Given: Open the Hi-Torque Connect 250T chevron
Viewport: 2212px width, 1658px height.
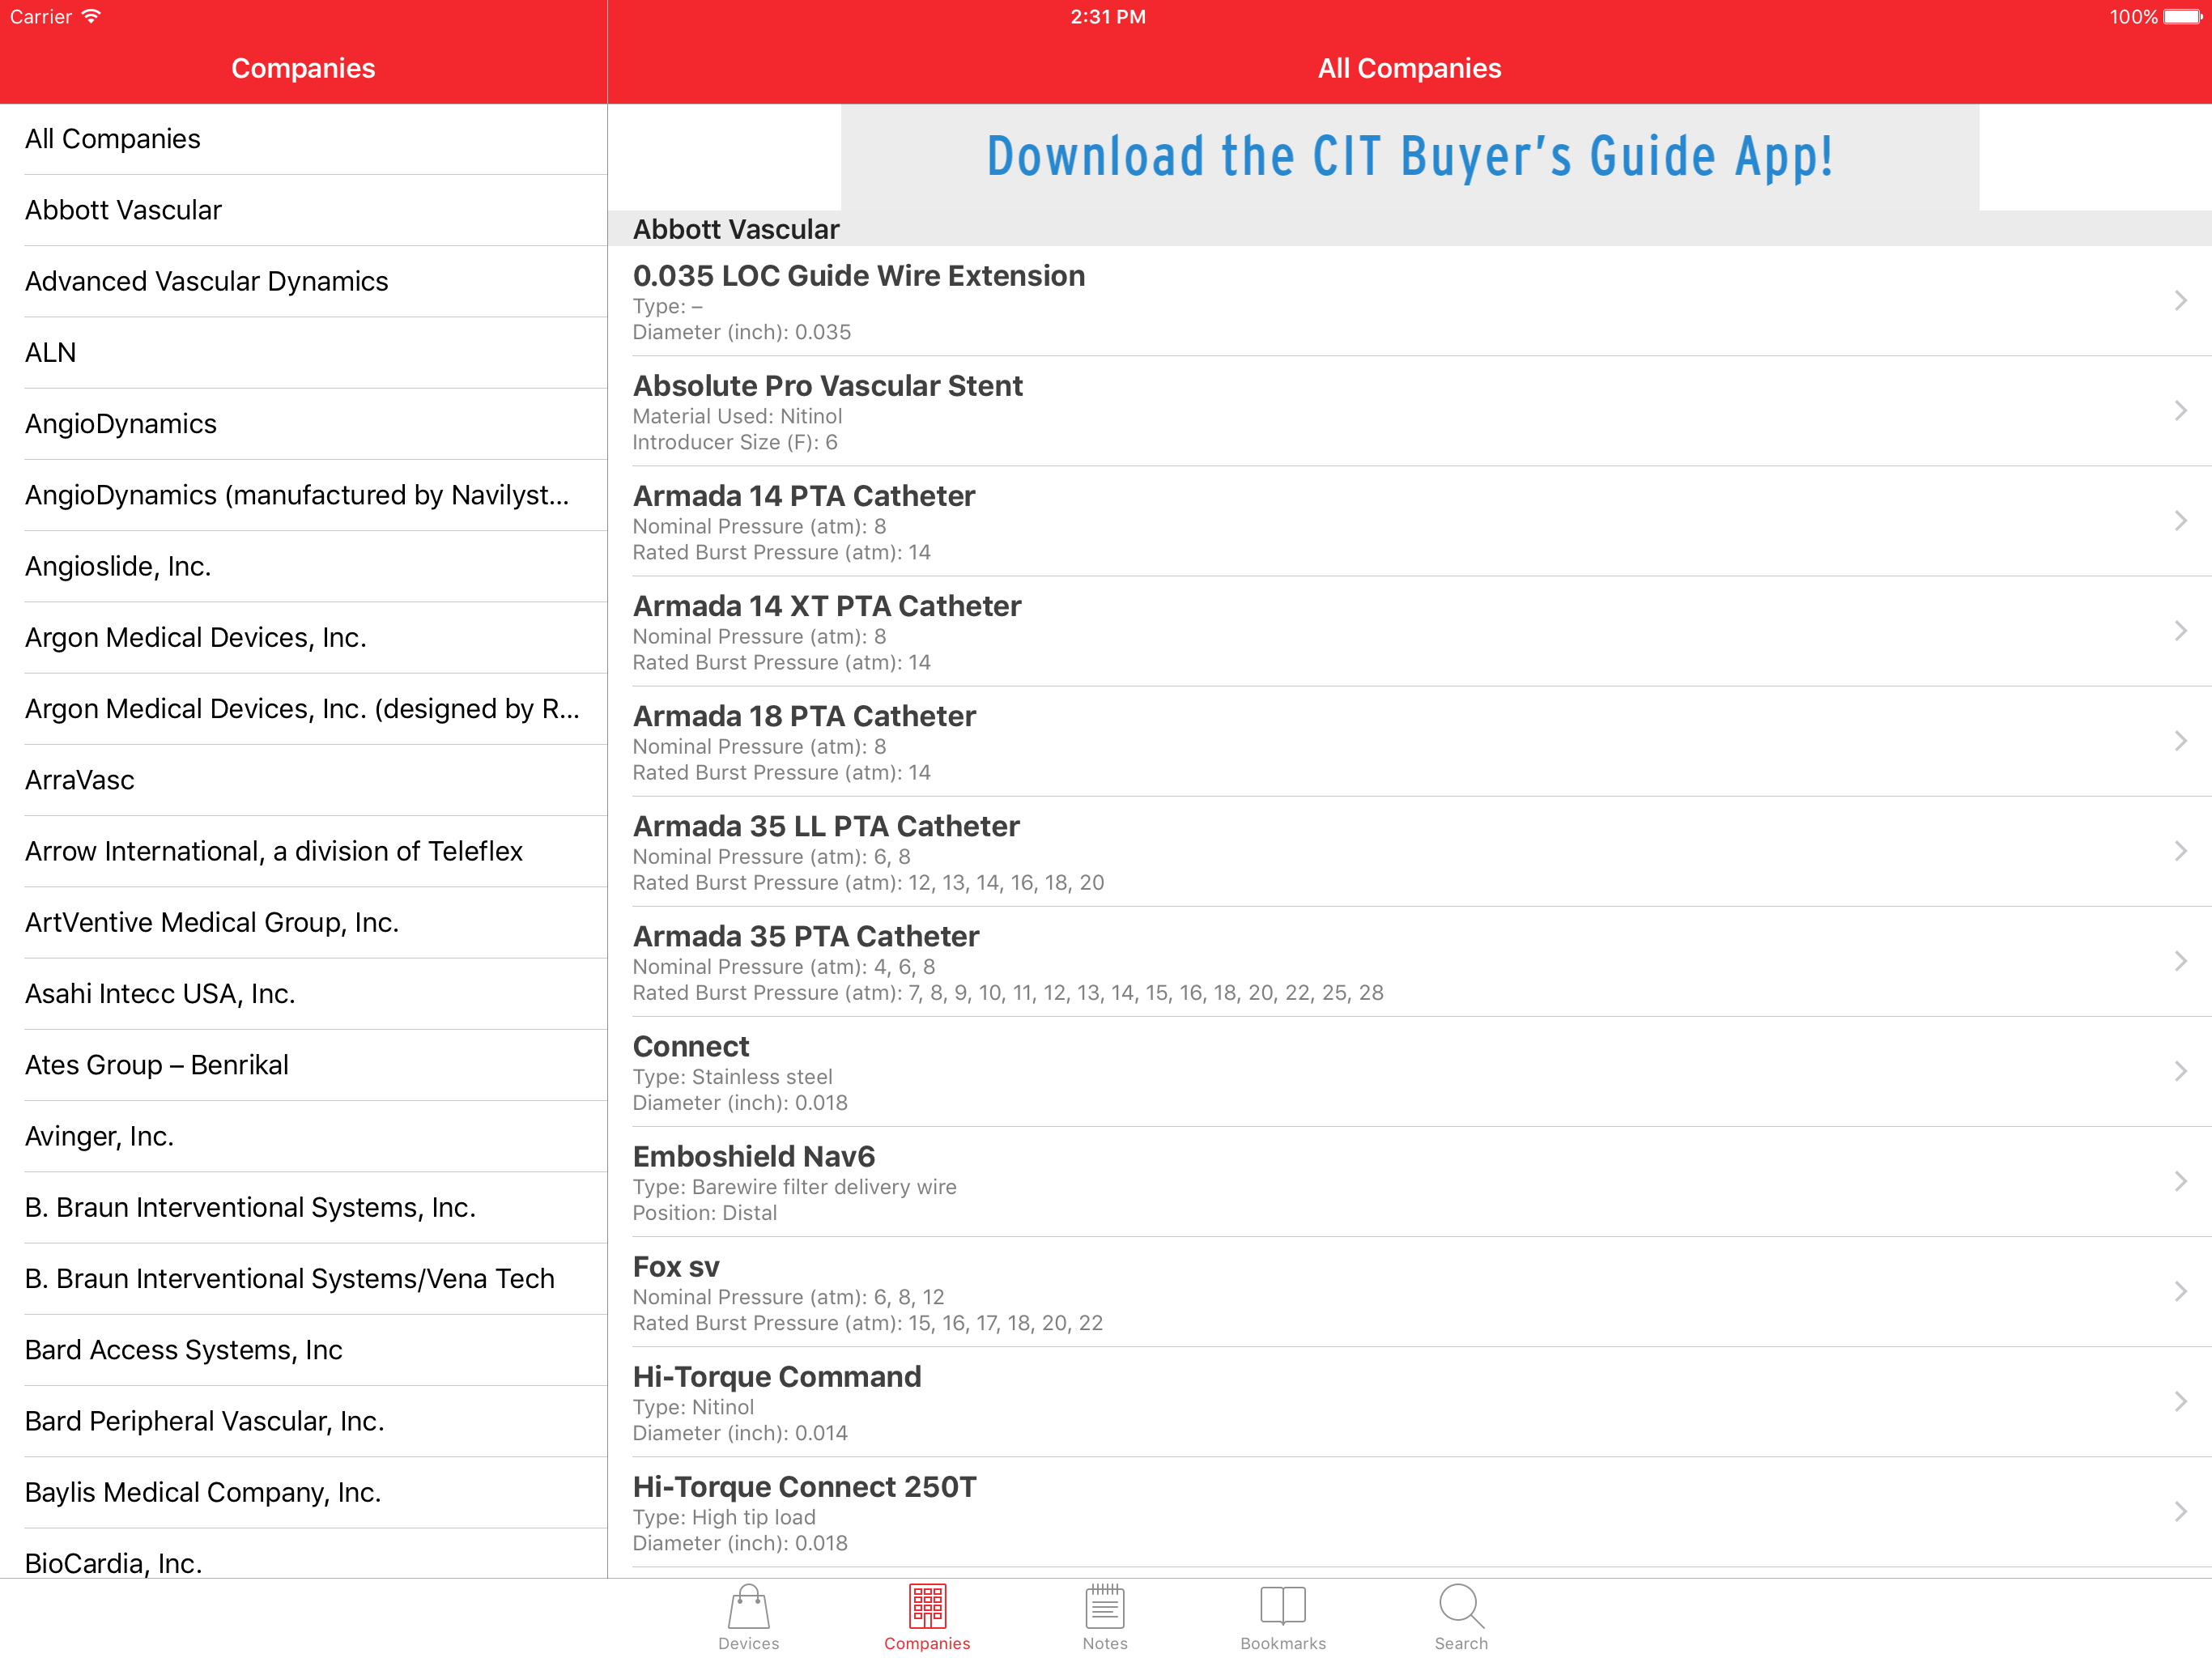Looking at the screenshot, I should point(2181,1511).
